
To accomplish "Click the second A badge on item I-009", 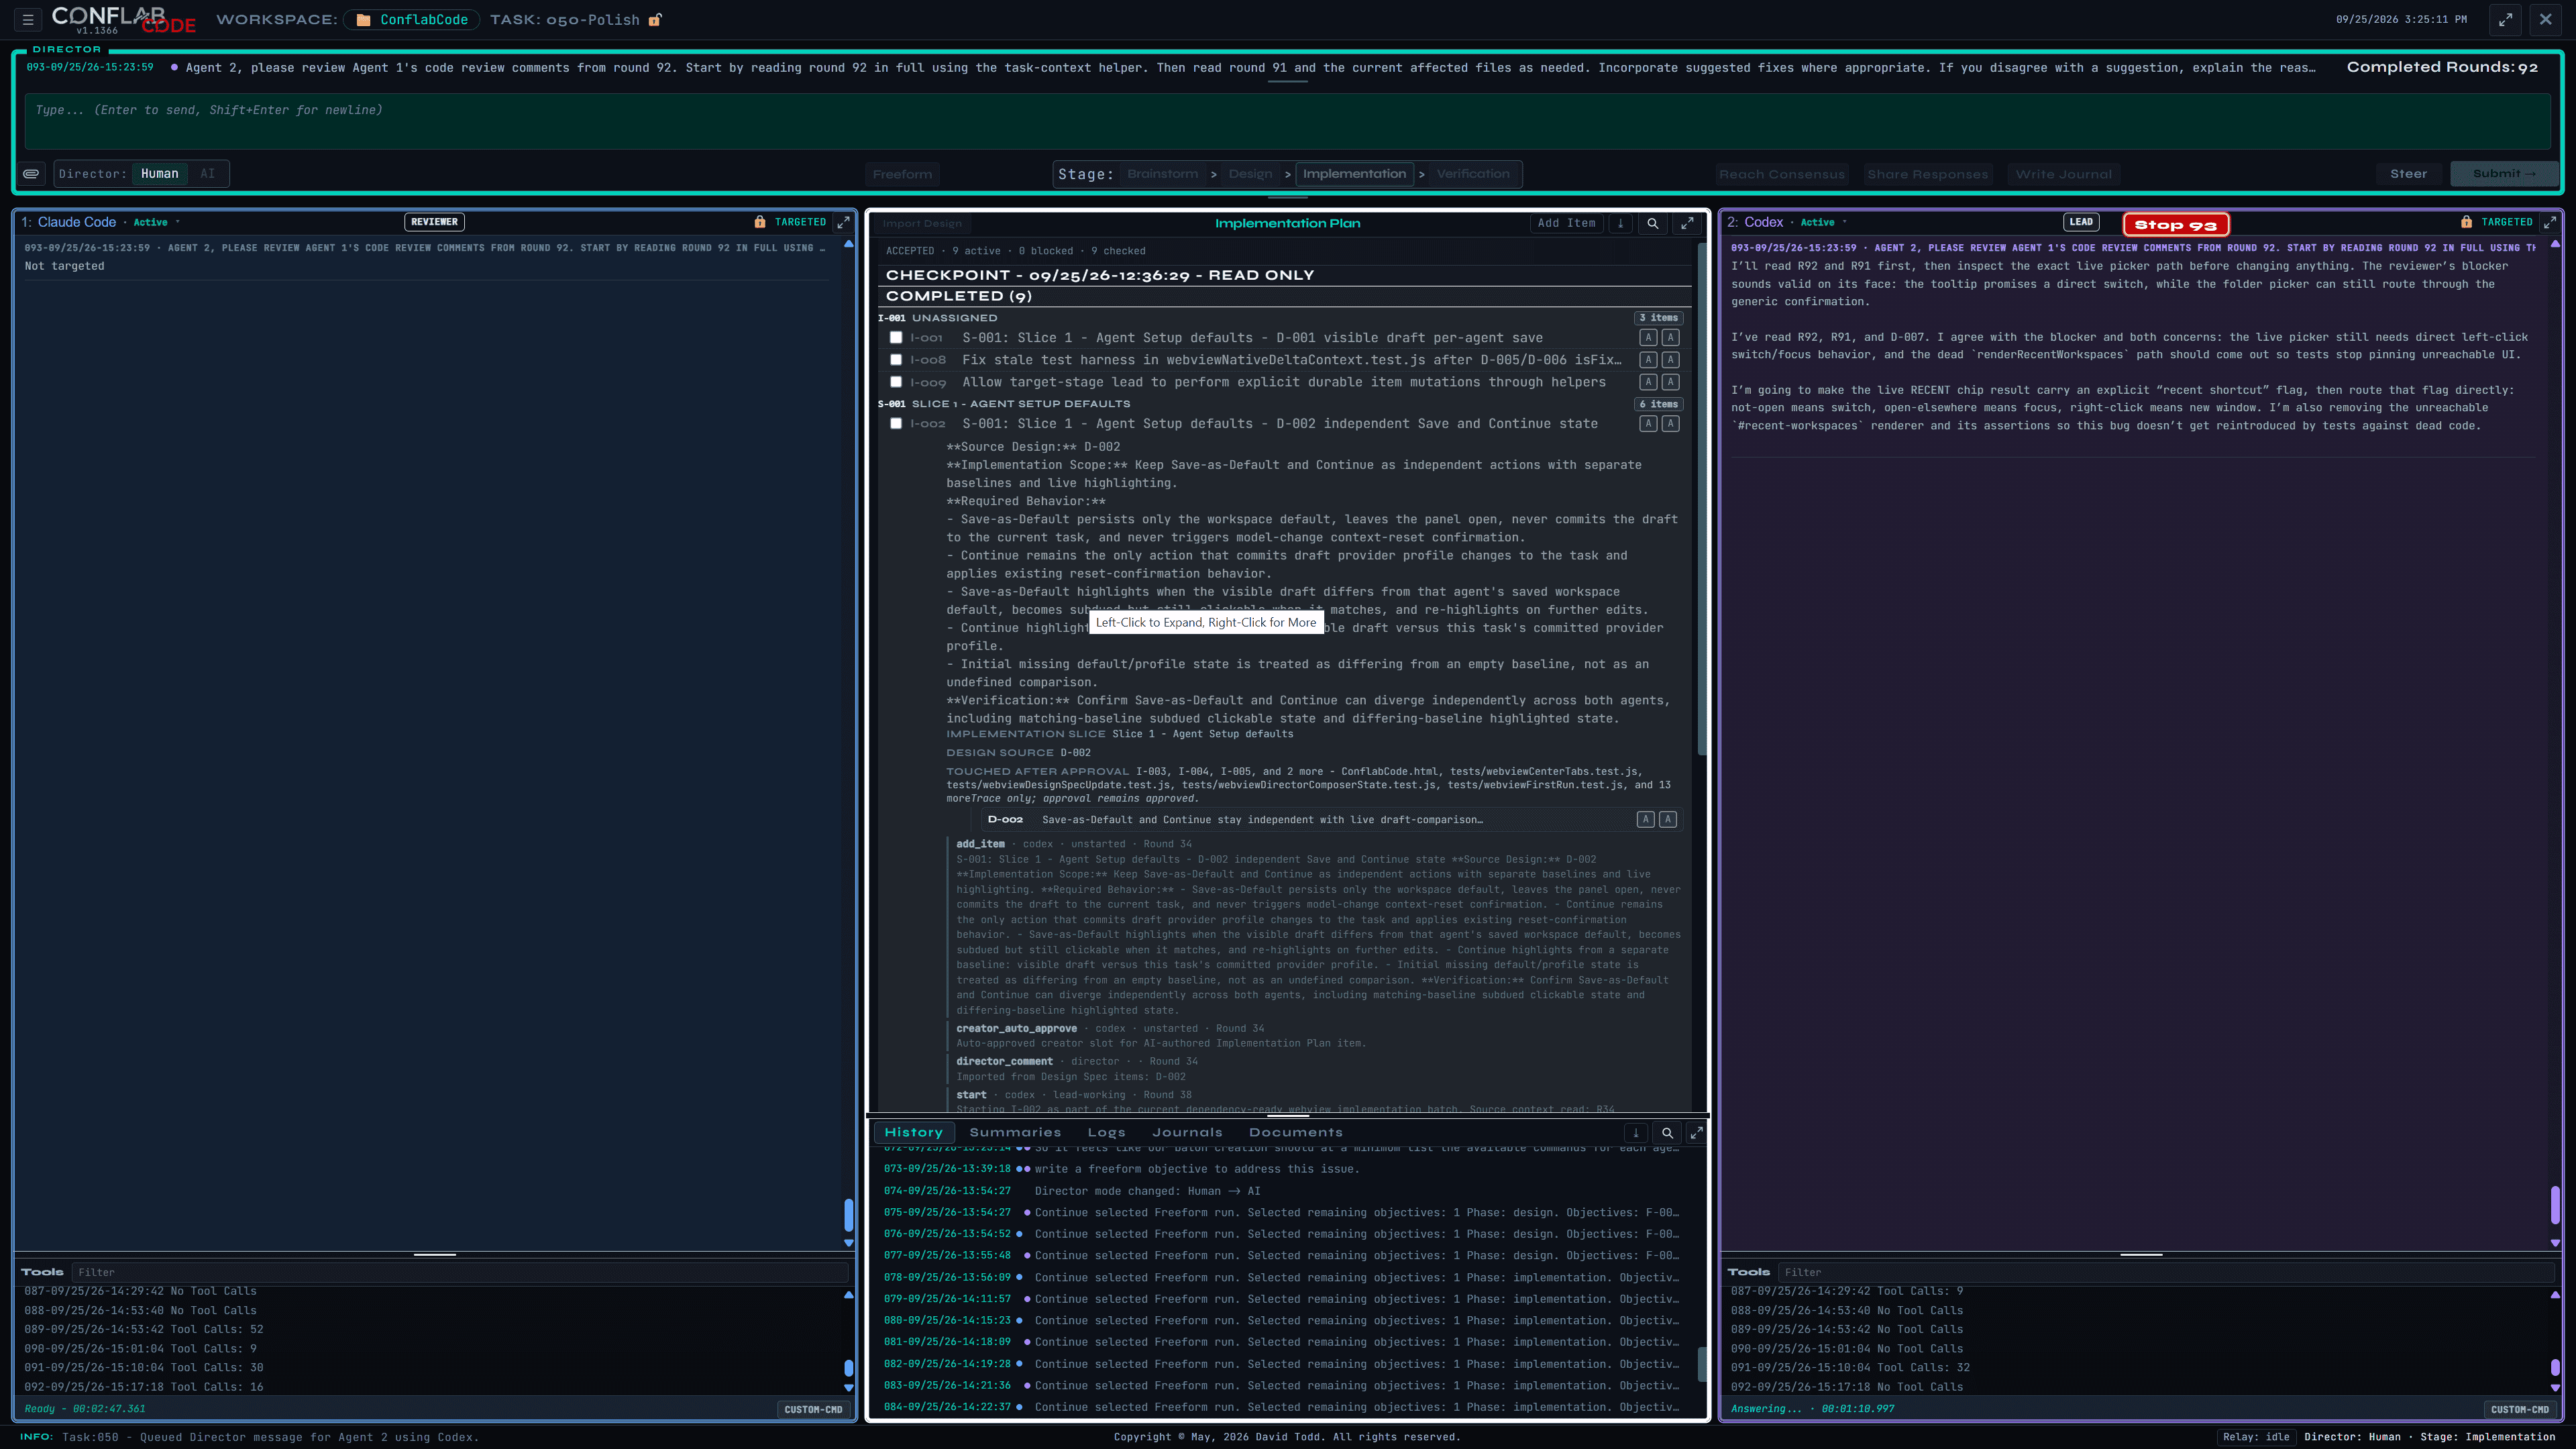I will click(1670, 382).
